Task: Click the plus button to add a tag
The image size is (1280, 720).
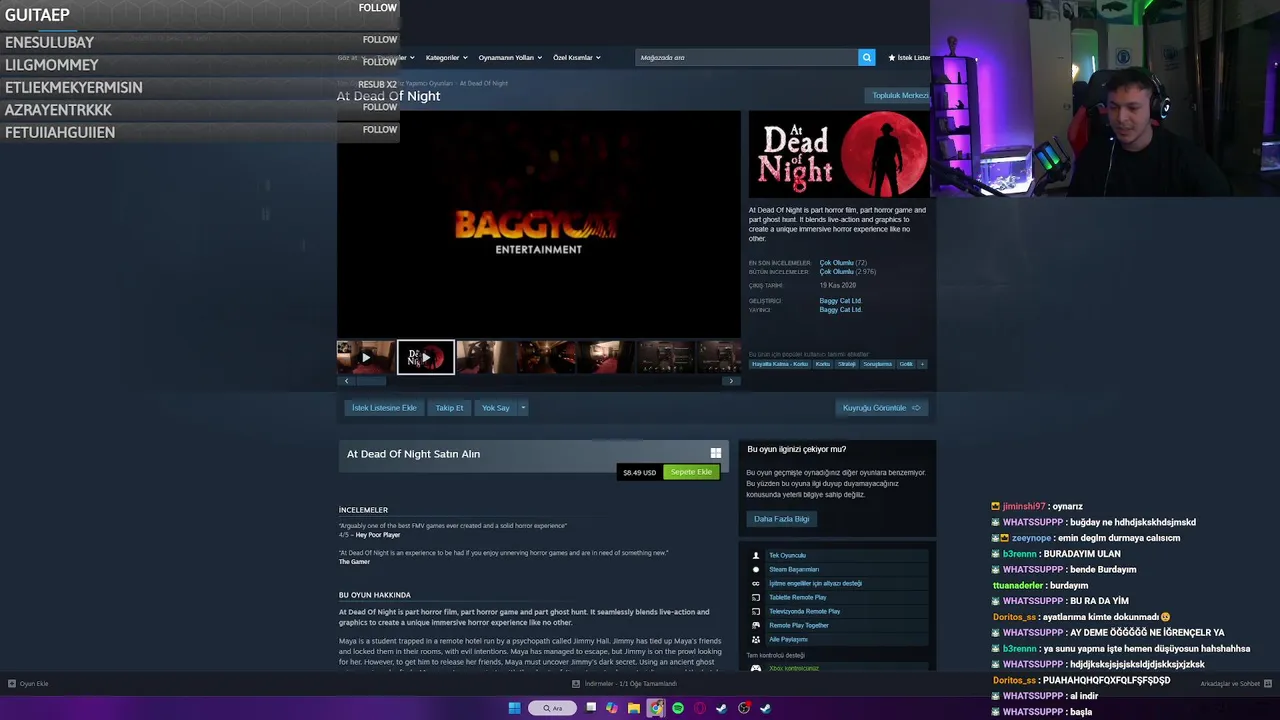Action: (922, 364)
